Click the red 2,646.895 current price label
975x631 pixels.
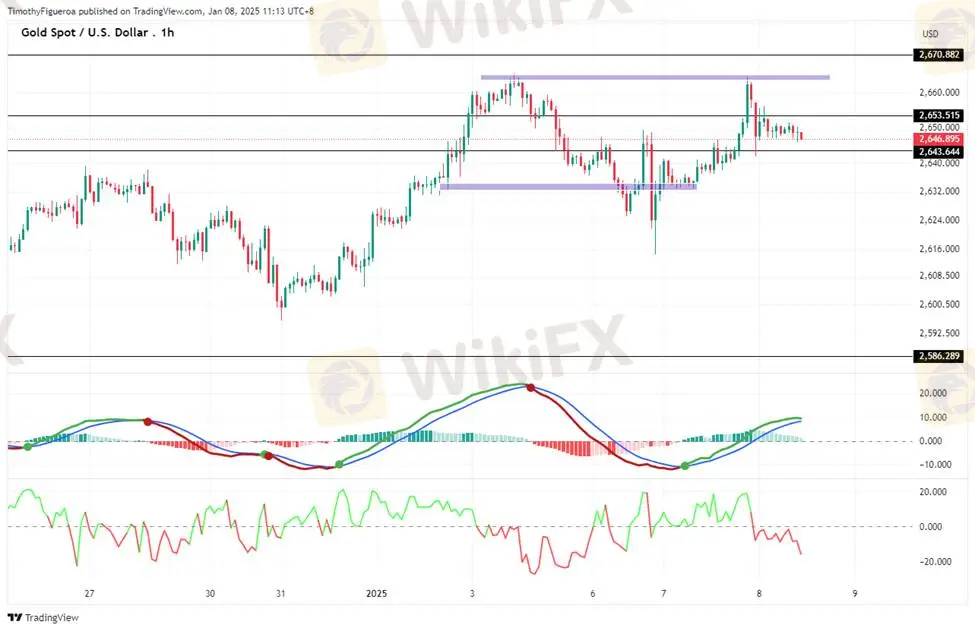point(939,139)
